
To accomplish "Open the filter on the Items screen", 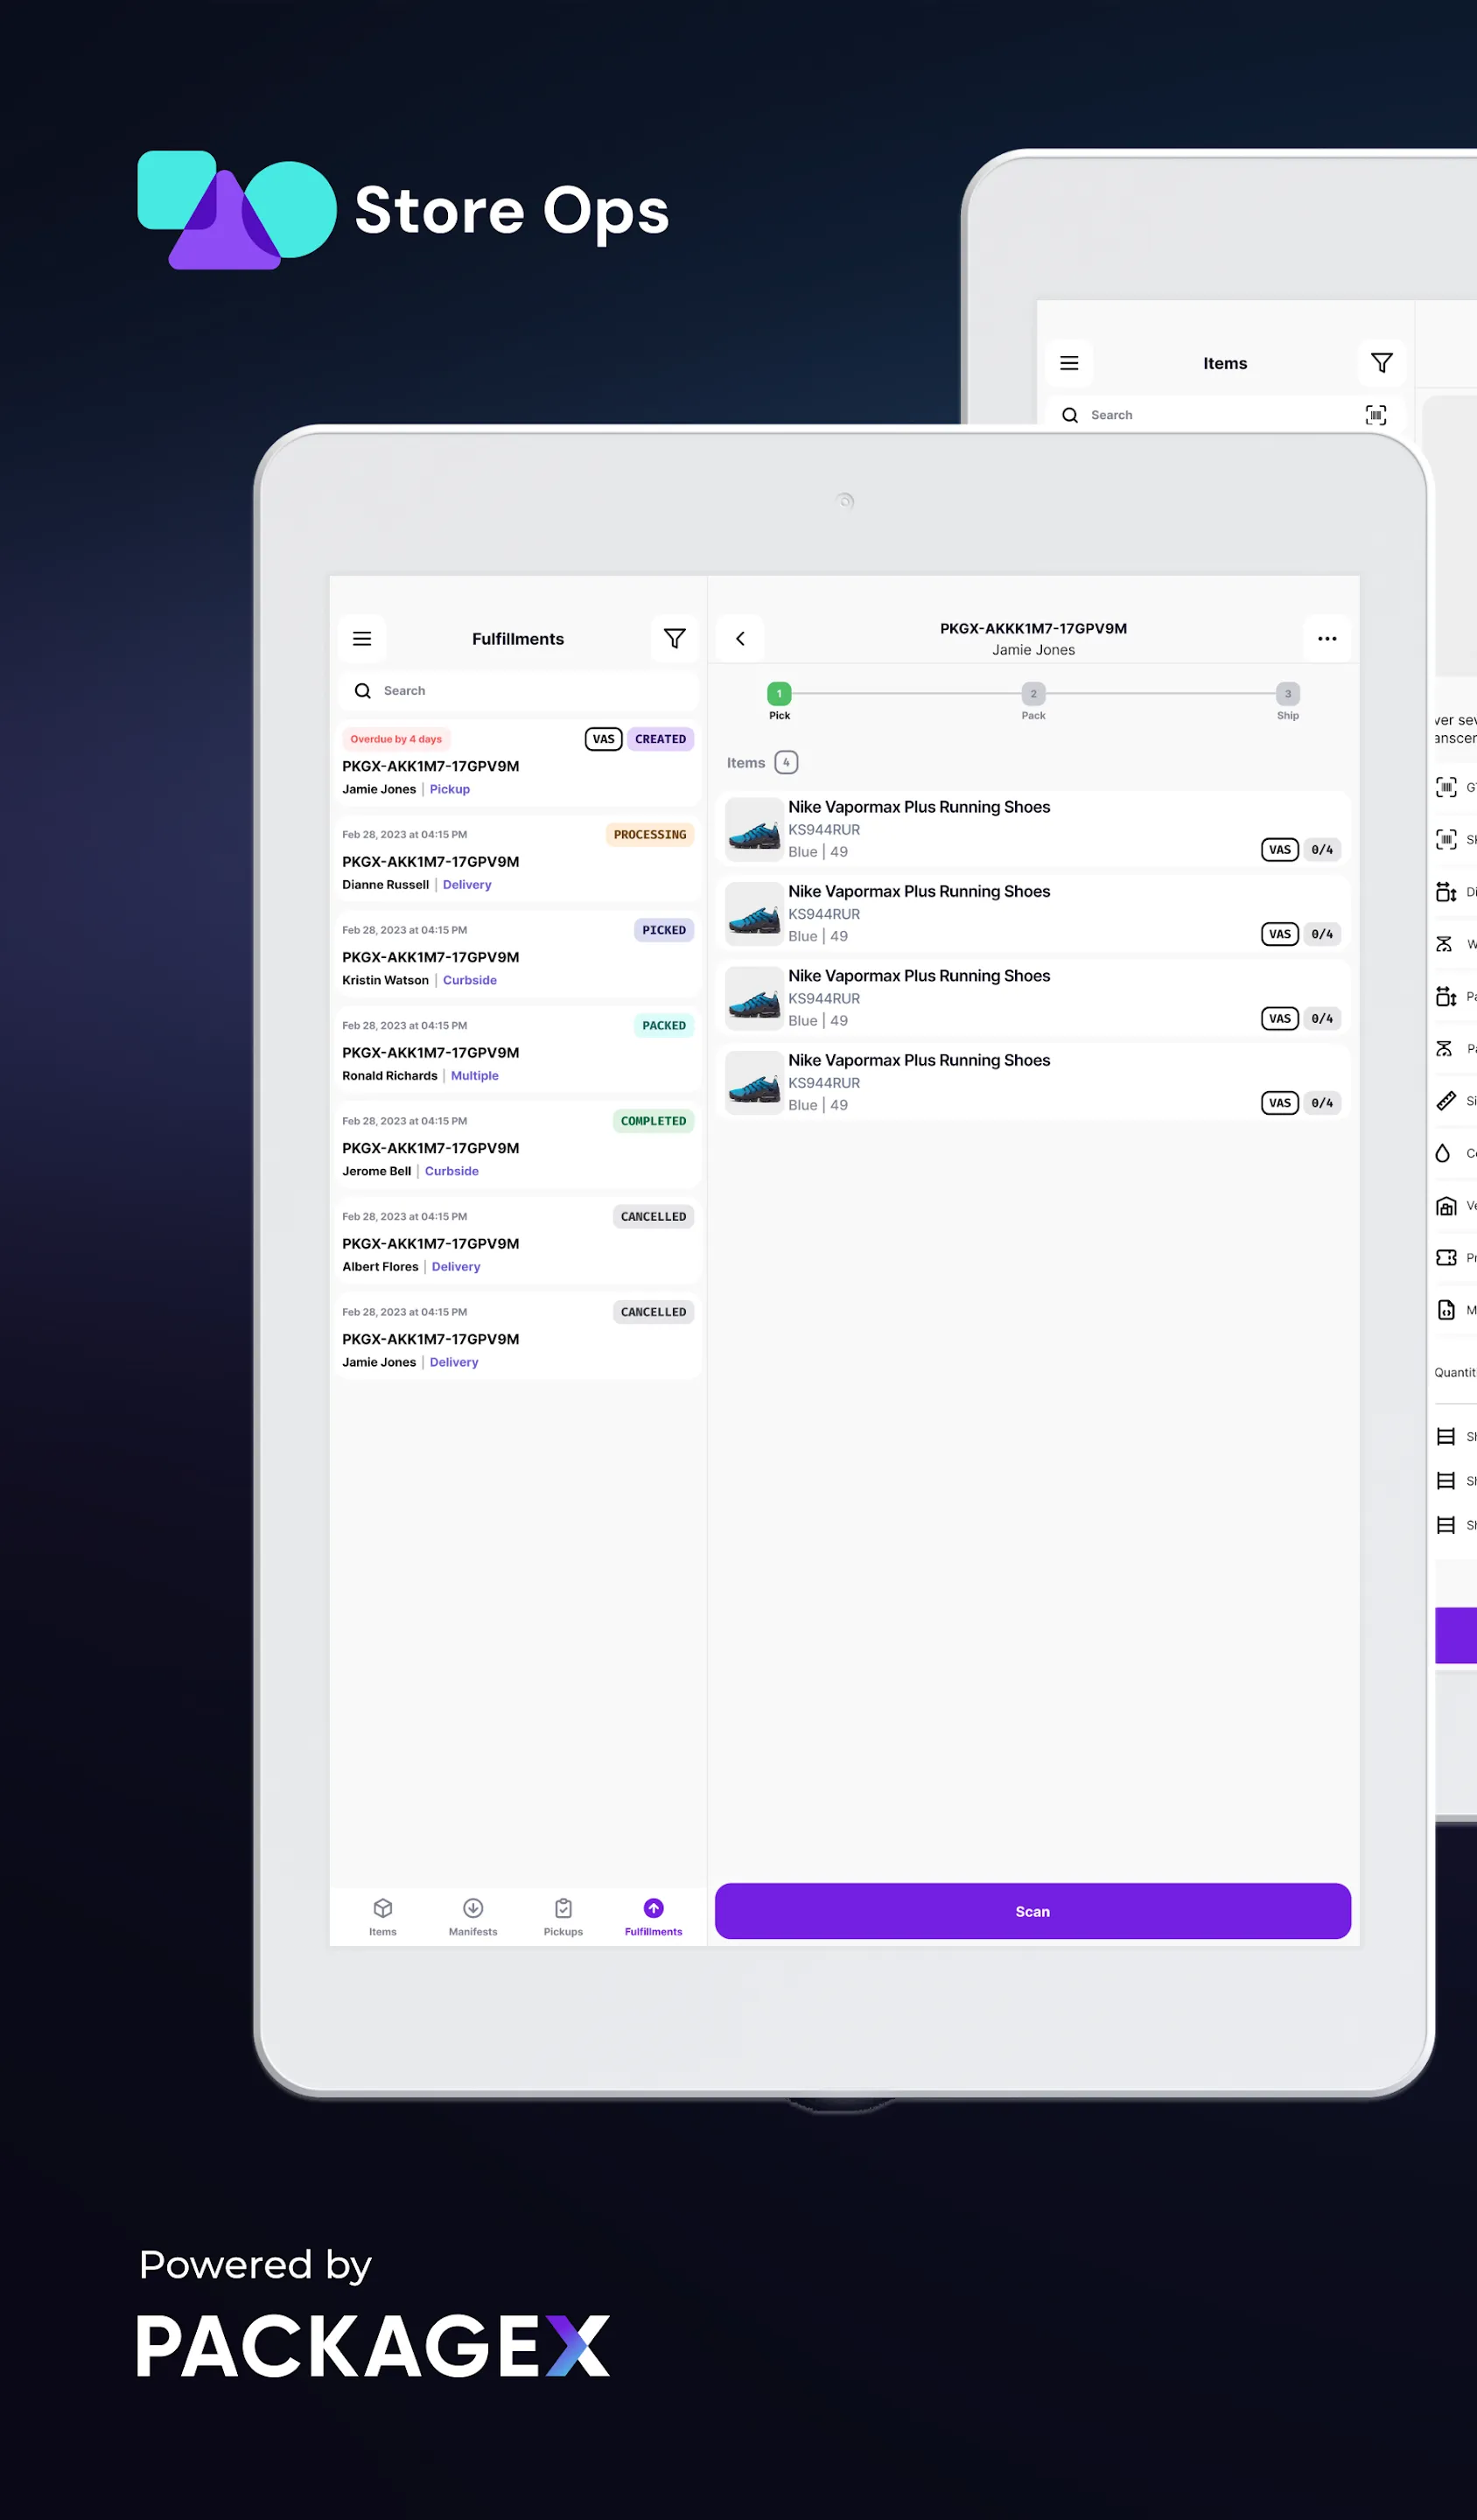I will pos(1381,362).
